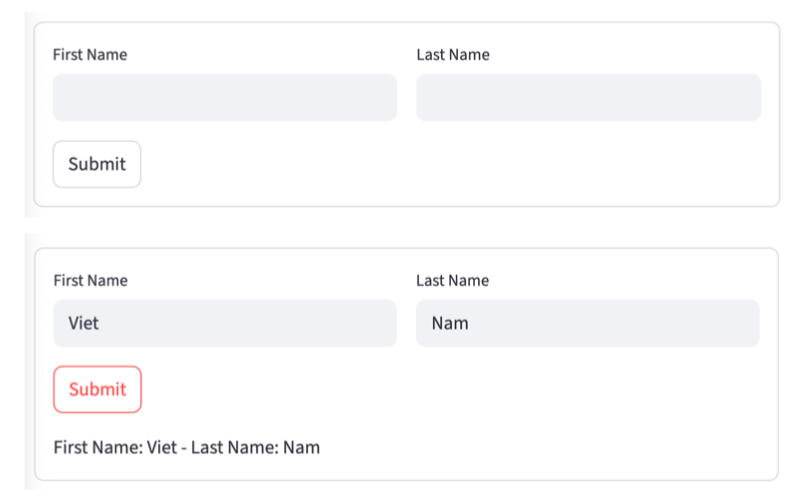Click First Name label above the empty field
Screen dimensions: 810x490
pyautogui.click(x=90, y=55)
